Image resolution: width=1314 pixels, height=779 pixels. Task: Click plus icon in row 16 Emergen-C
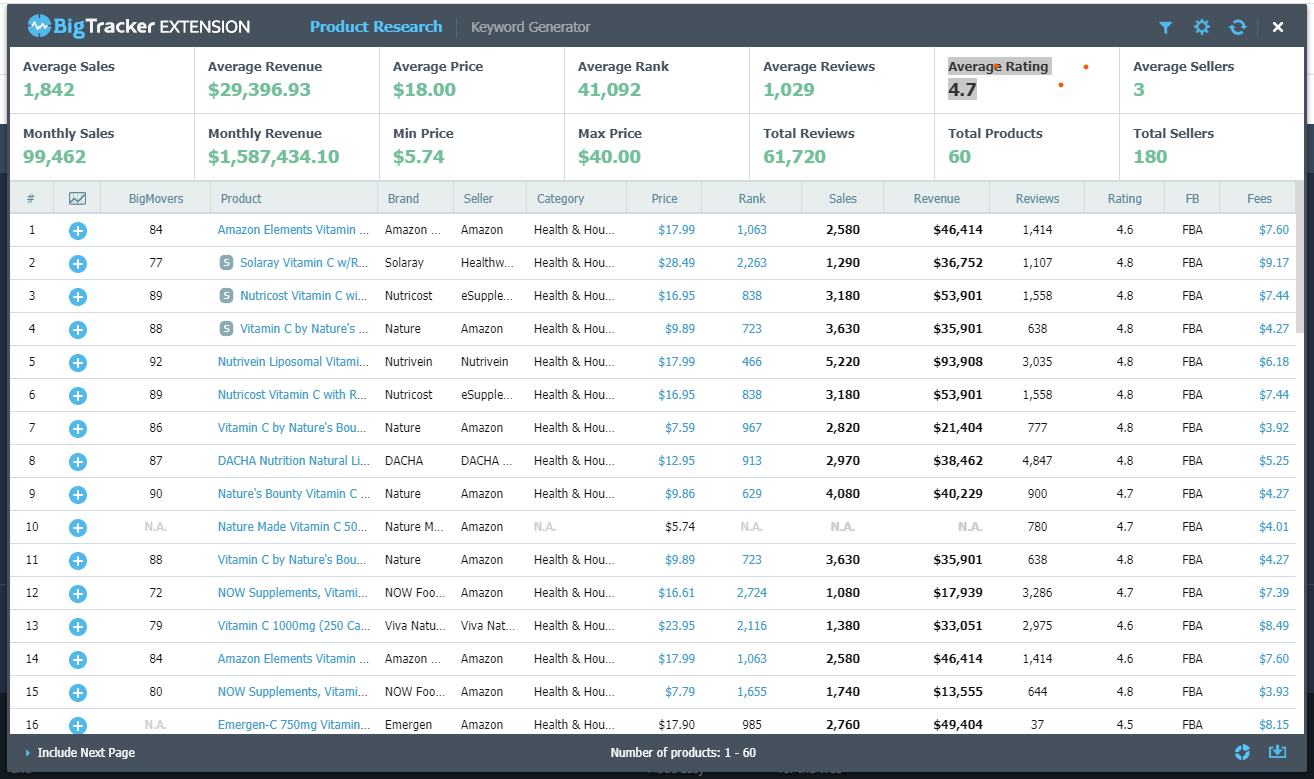[78, 725]
